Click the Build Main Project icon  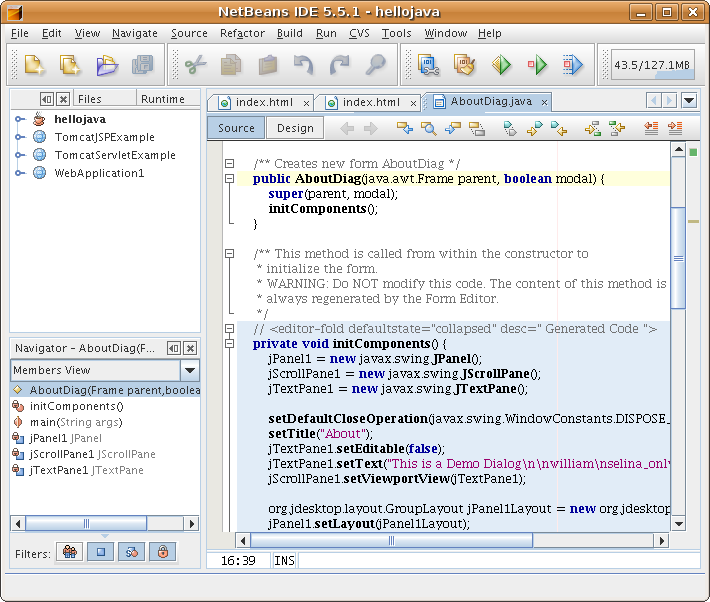[x=428, y=65]
